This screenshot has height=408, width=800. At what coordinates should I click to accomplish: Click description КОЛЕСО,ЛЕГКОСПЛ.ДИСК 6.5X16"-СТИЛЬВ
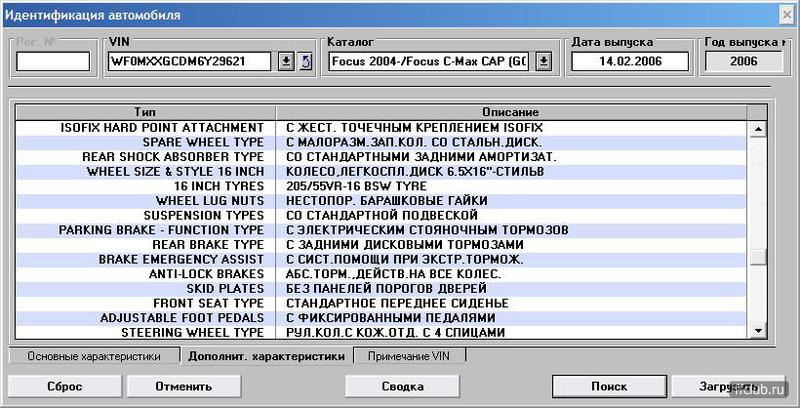tap(415, 172)
